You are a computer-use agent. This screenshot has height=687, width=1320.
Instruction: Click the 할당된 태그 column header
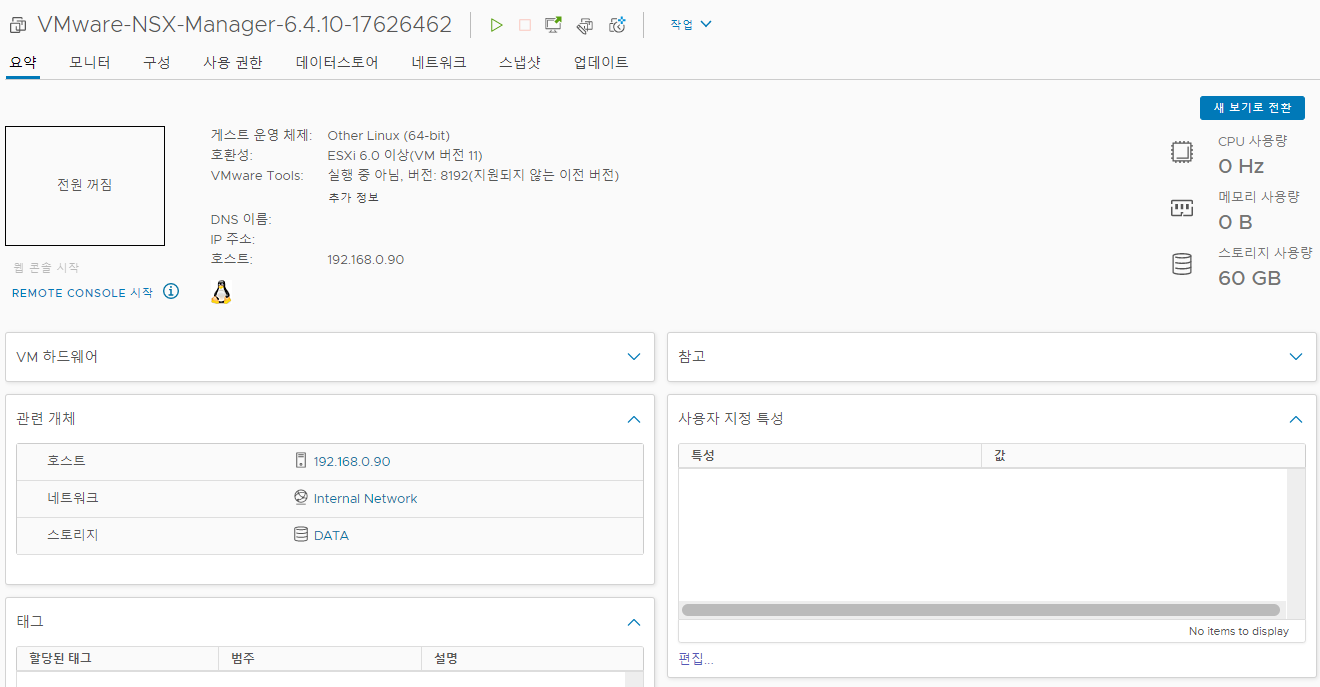click(x=117, y=658)
